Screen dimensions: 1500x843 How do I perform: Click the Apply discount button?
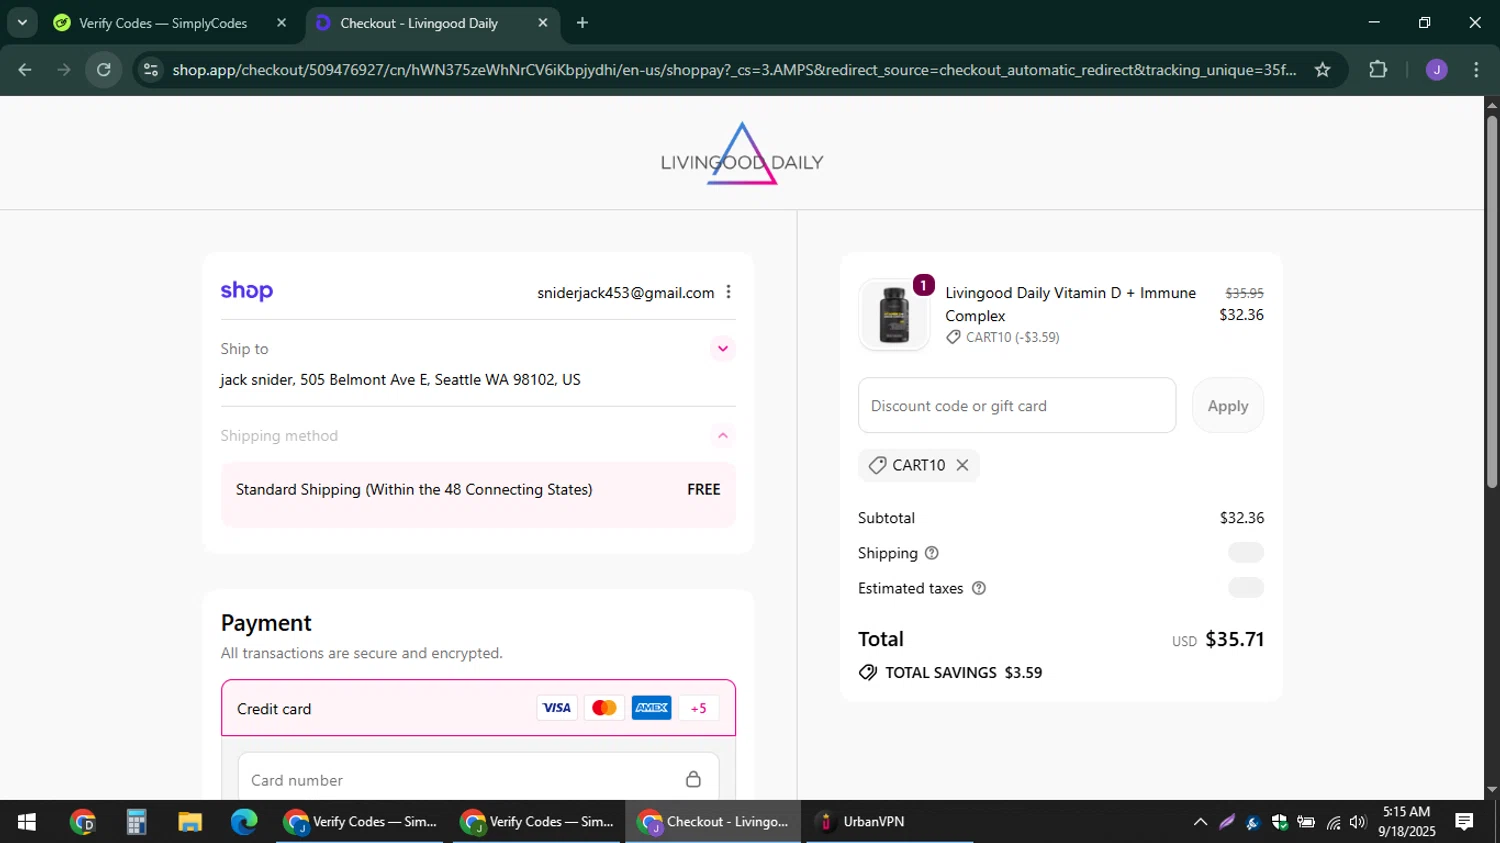tap(1227, 406)
